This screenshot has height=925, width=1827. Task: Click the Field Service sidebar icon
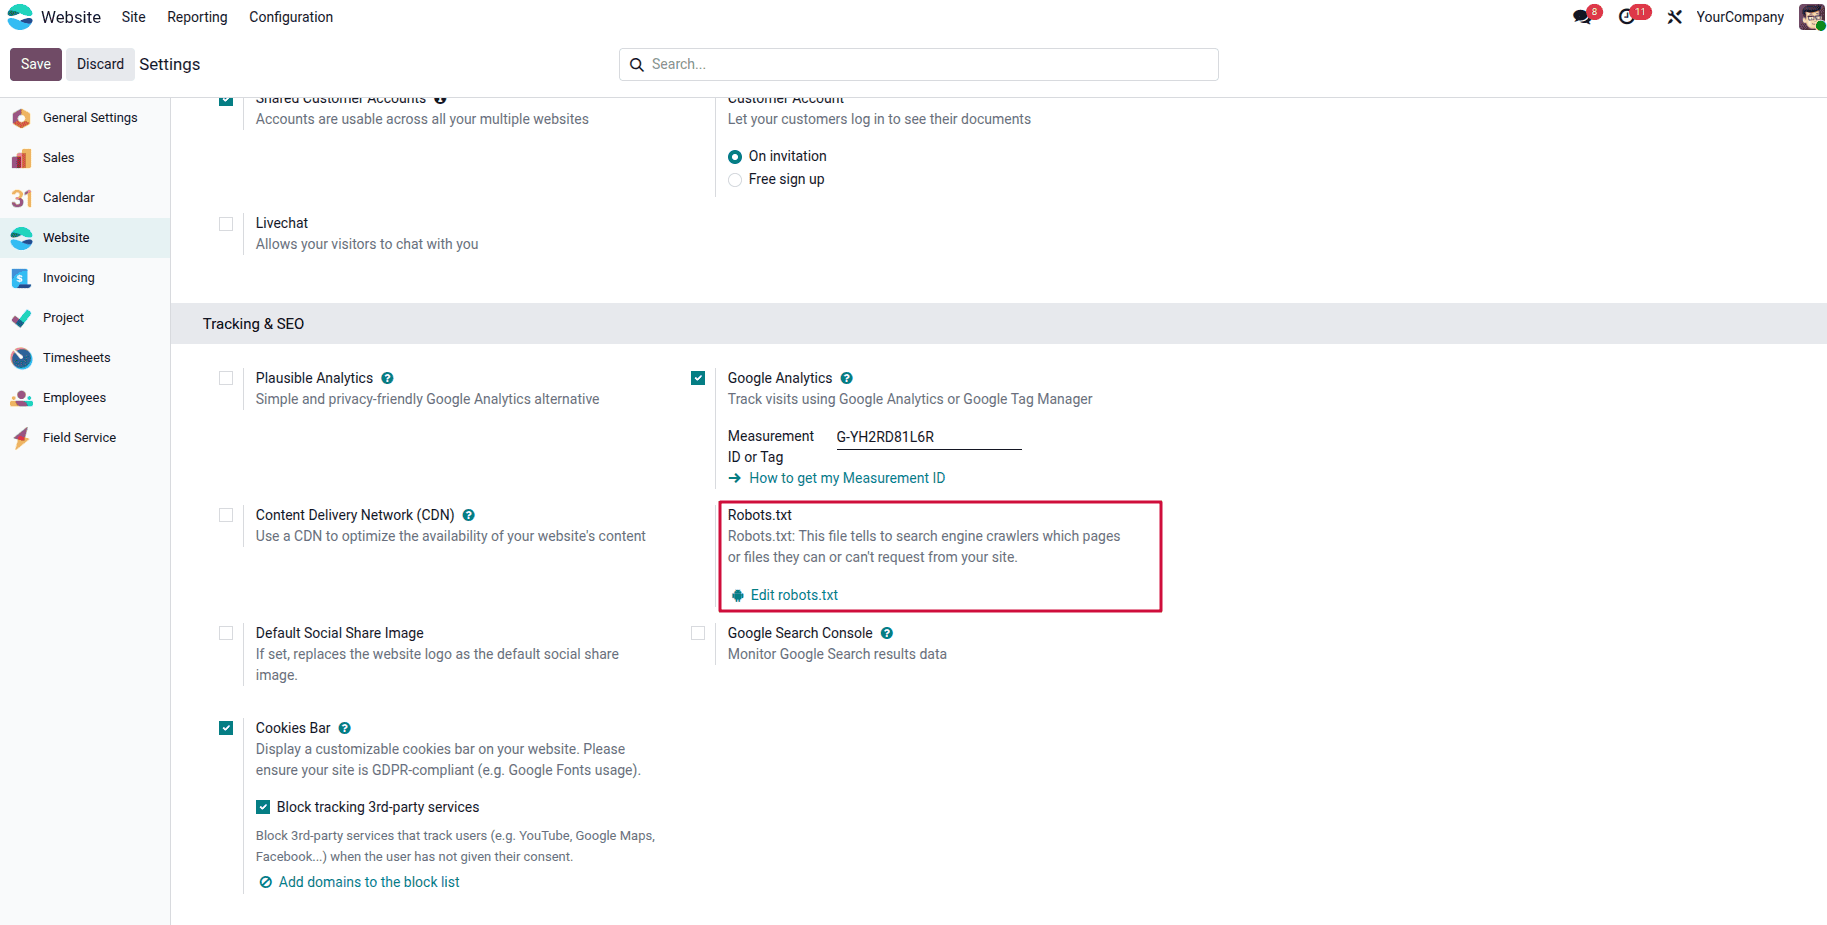[21, 438]
